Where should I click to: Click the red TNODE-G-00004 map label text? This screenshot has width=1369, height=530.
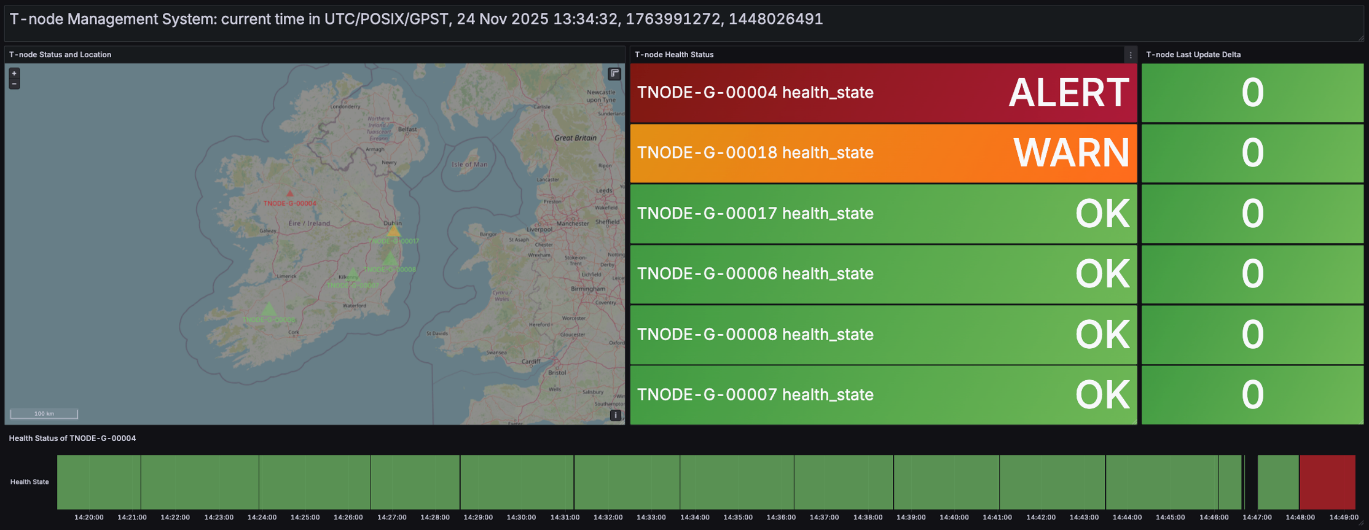[x=290, y=203]
